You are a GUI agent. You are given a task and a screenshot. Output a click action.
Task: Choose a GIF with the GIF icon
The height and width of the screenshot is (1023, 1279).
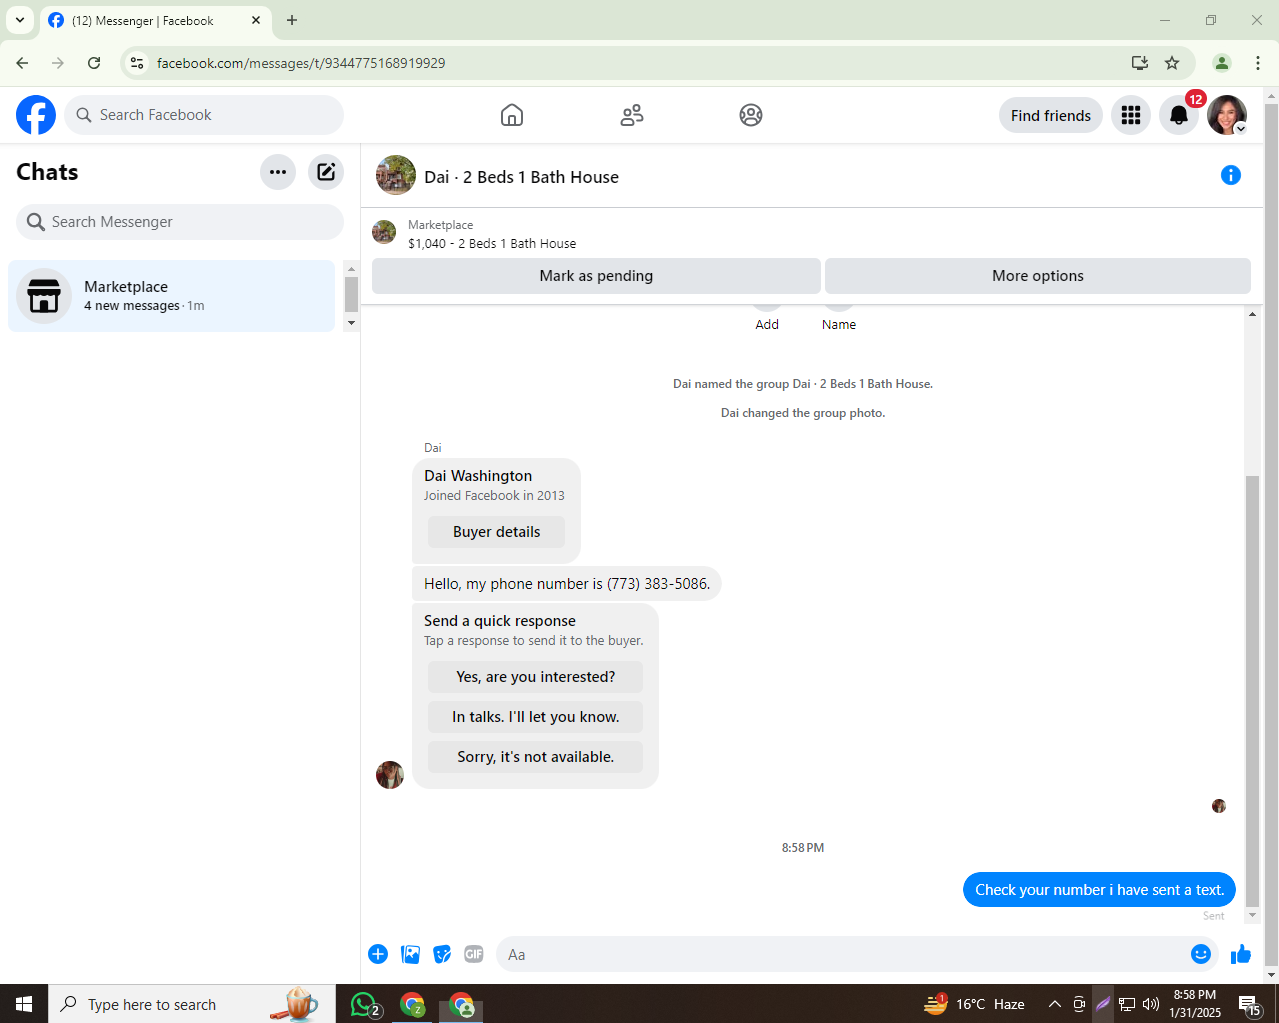click(x=474, y=954)
